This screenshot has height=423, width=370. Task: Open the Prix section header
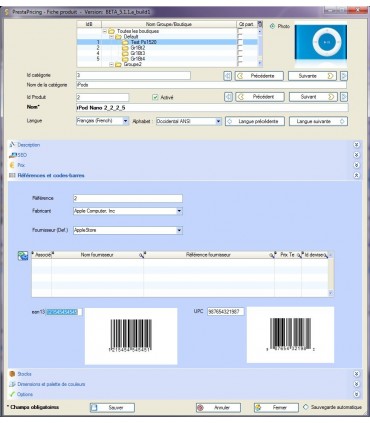click(x=185, y=165)
